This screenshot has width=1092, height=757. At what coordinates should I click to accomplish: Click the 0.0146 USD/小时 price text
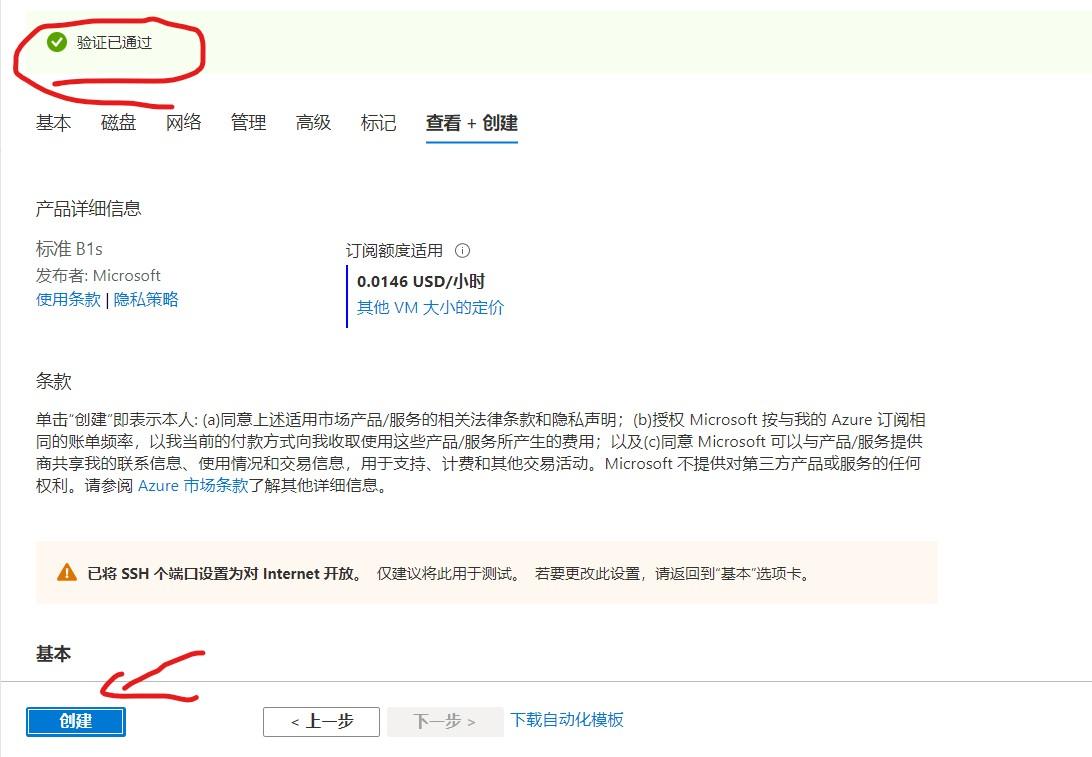tap(420, 281)
